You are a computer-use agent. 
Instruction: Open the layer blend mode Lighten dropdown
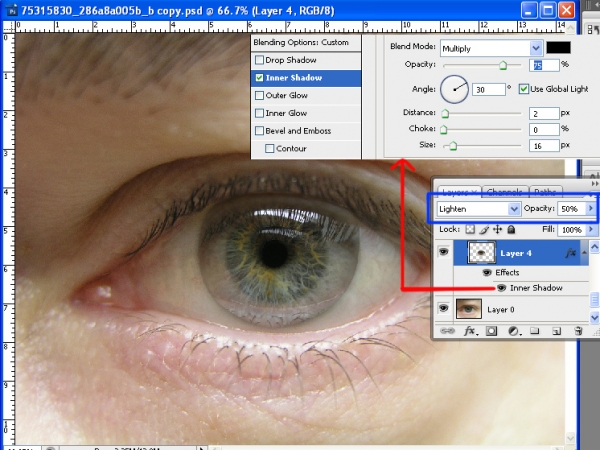514,209
